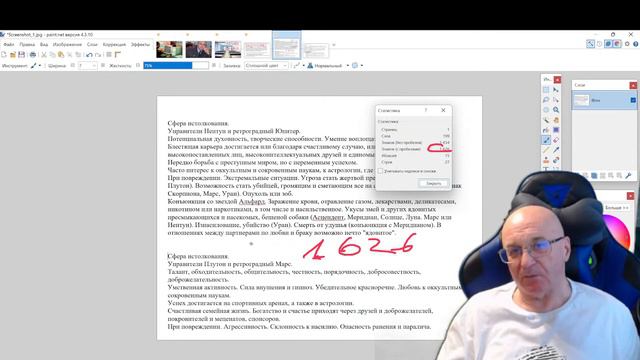Open the Изображение menu
The height and width of the screenshot is (360, 640).
point(67,44)
